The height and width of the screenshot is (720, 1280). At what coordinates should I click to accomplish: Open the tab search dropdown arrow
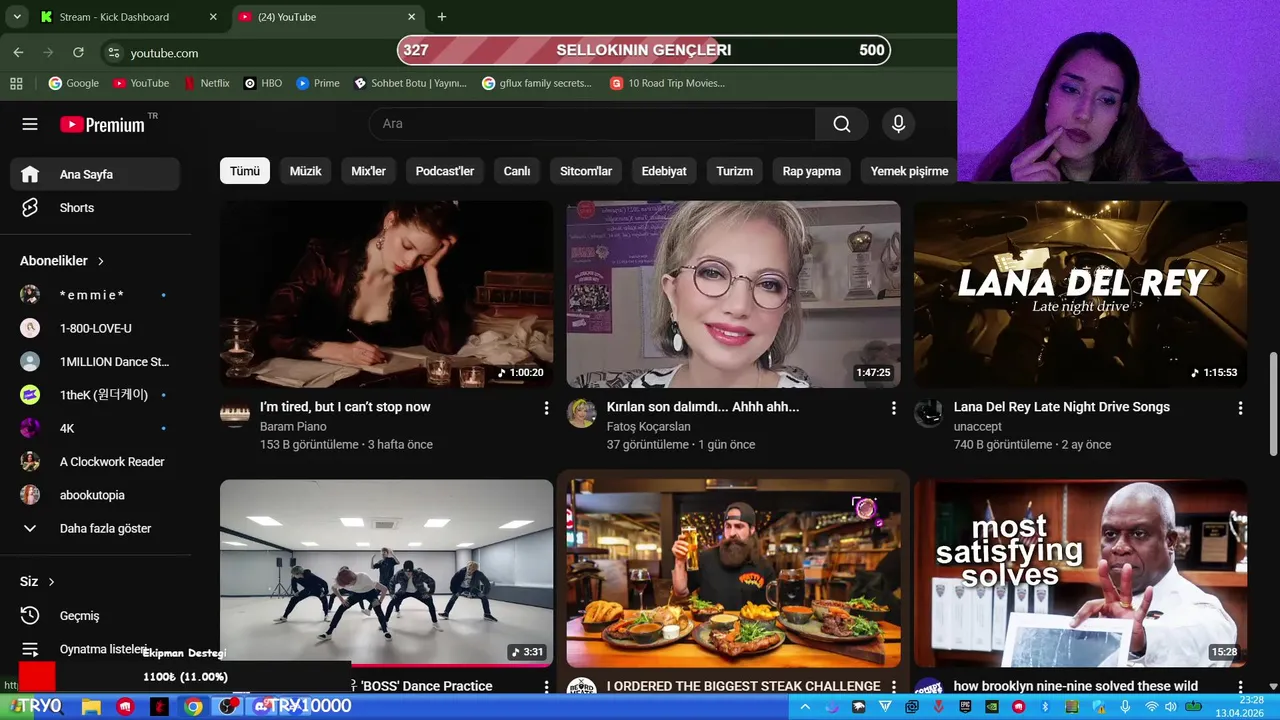point(17,17)
